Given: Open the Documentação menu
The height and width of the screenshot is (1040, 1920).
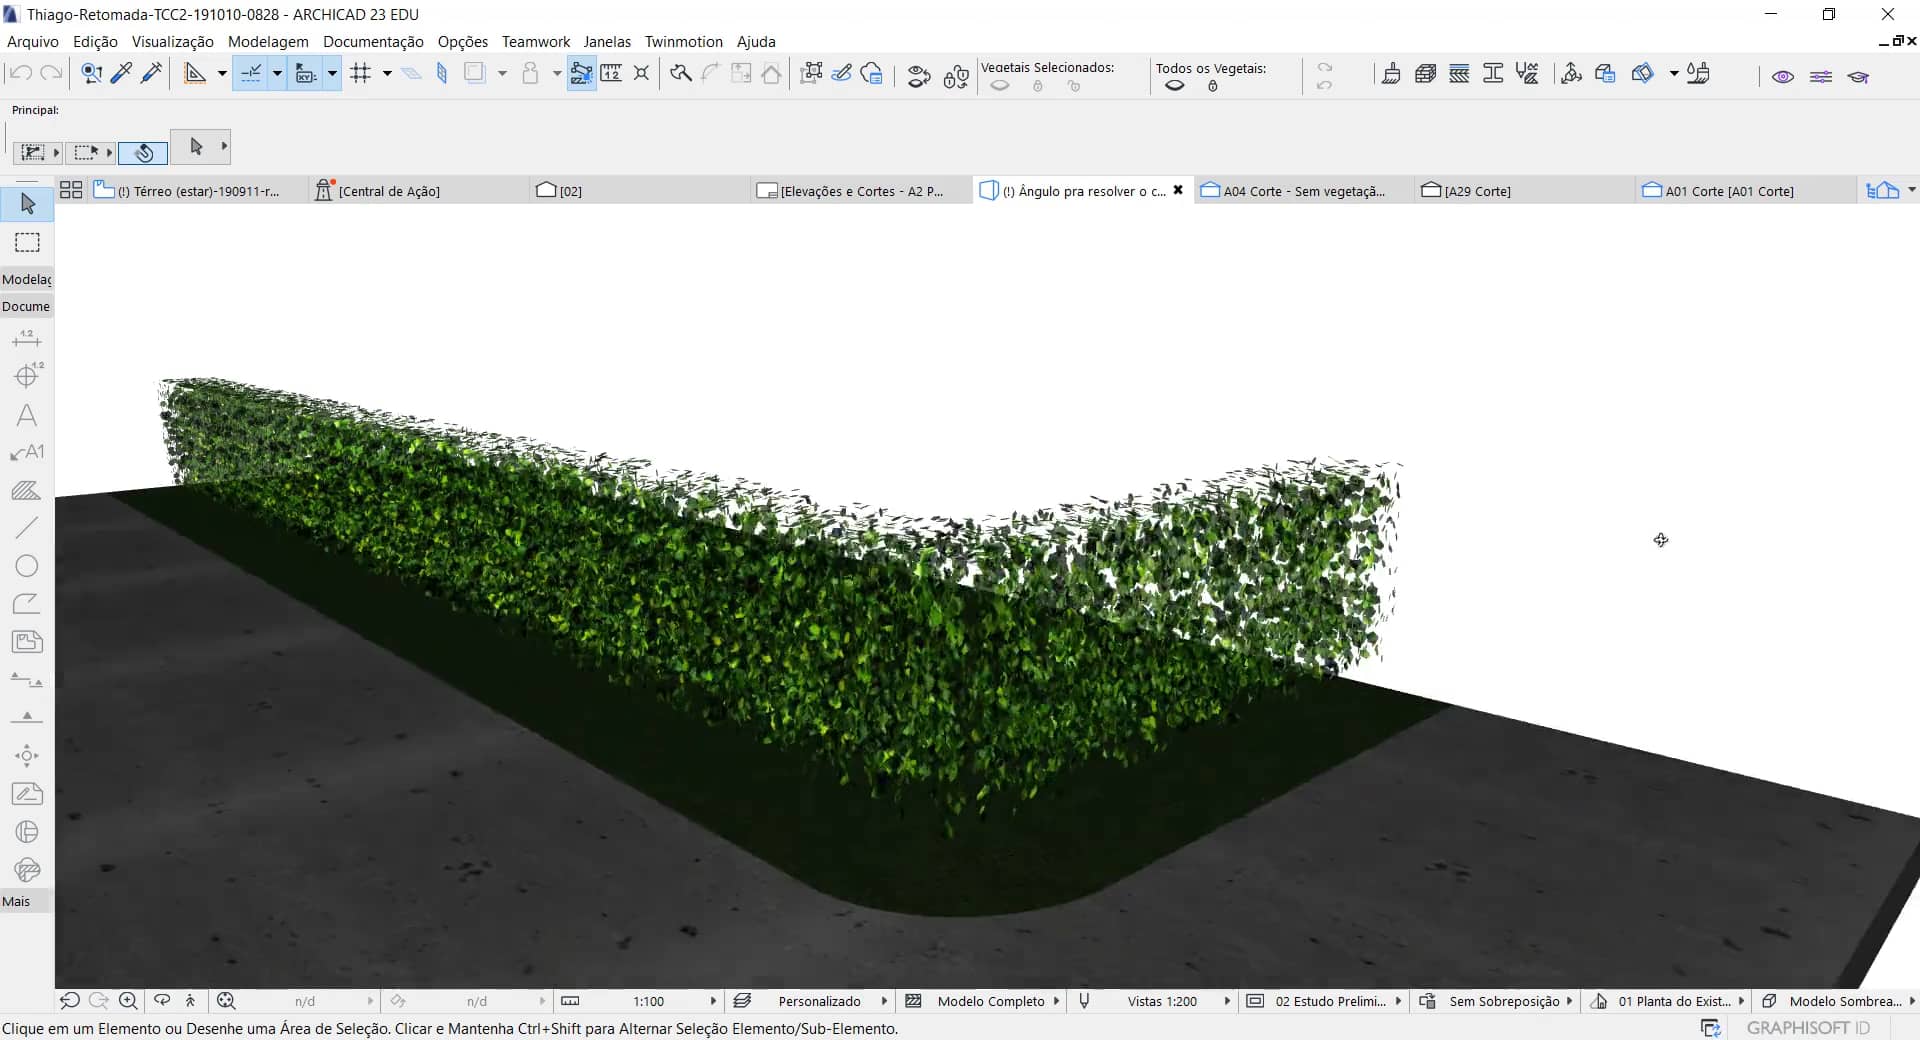Looking at the screenshot, I should point(373,42).
